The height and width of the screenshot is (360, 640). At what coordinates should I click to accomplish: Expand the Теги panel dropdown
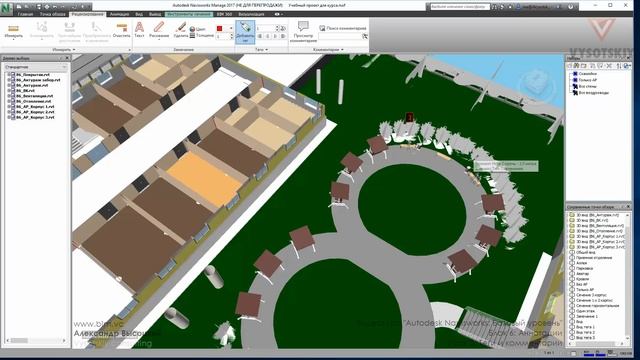point(262,50)
